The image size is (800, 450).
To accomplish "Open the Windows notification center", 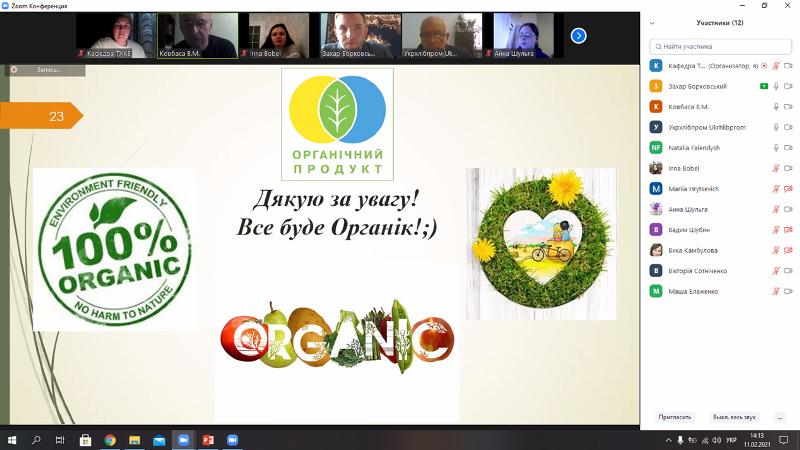I will click(784, 440).
